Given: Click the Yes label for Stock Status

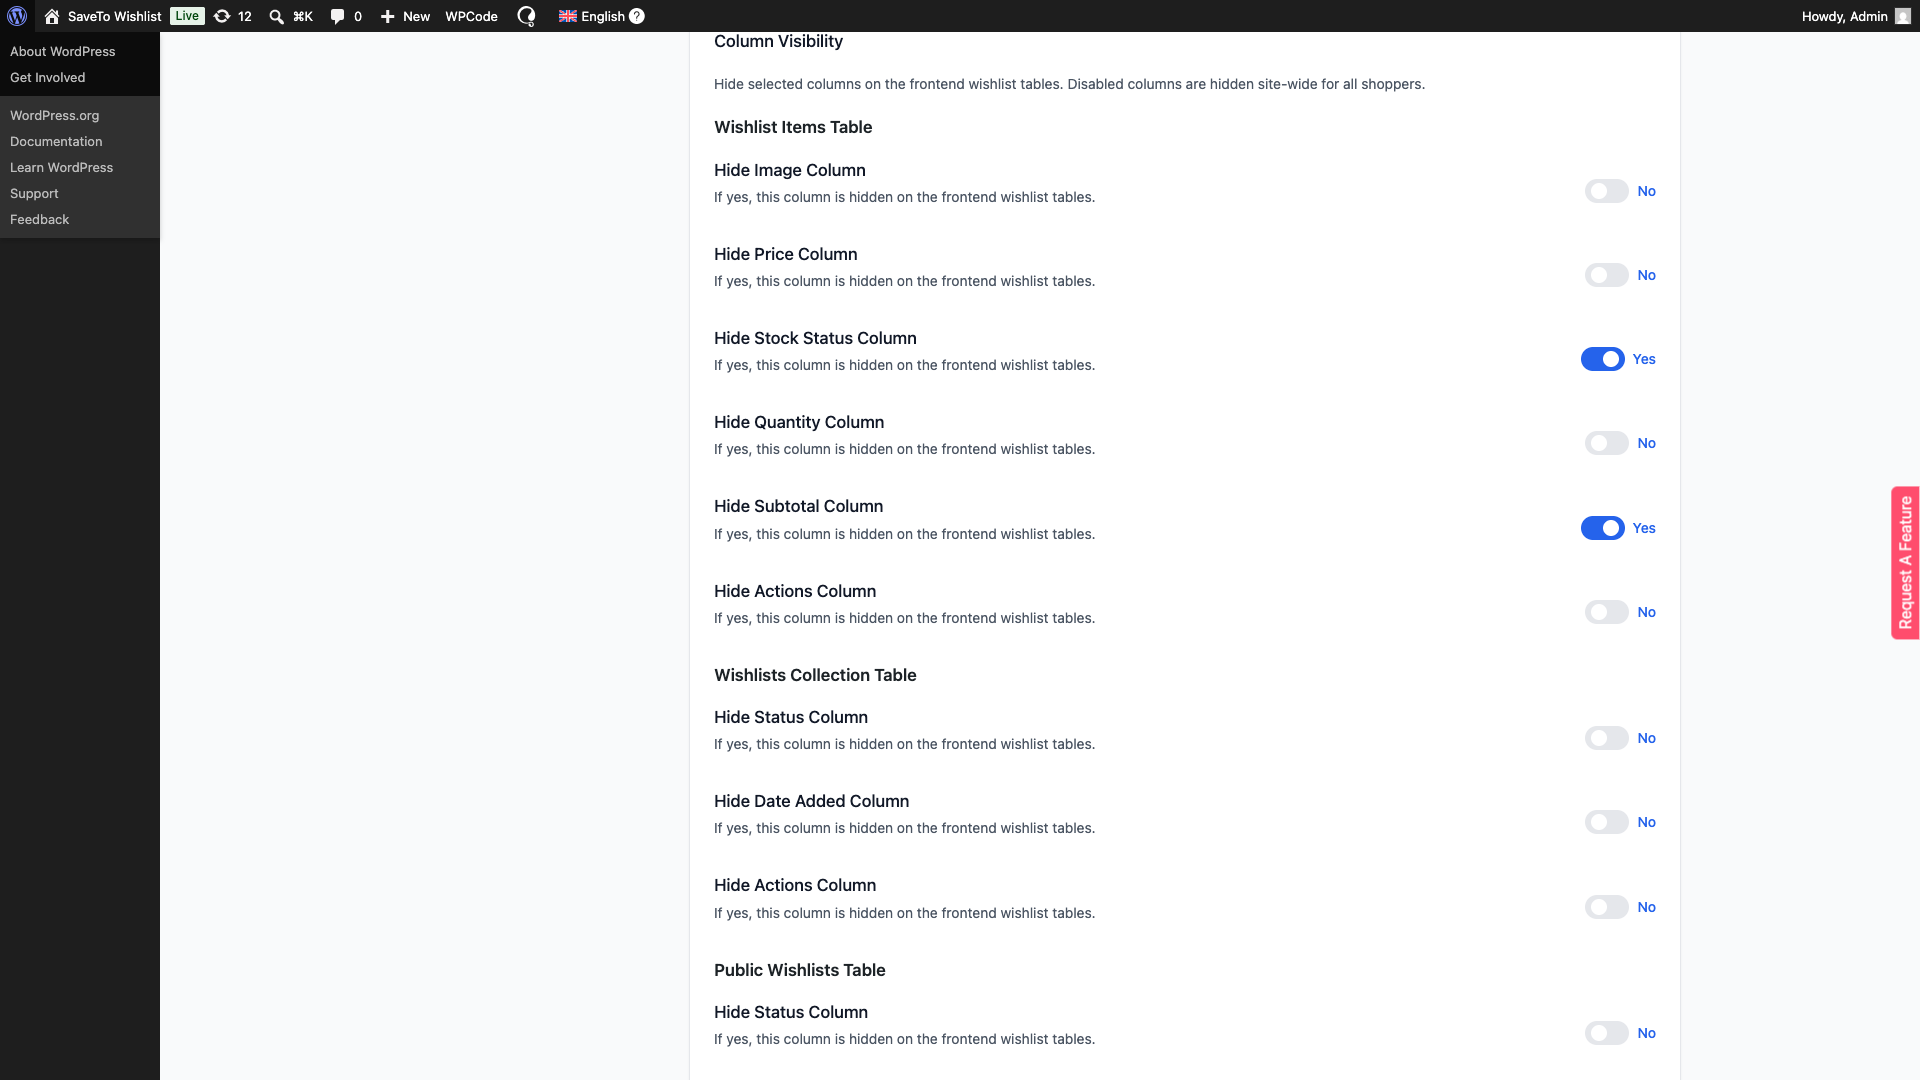Looking at the screenshot, I should click(1644, 359).
